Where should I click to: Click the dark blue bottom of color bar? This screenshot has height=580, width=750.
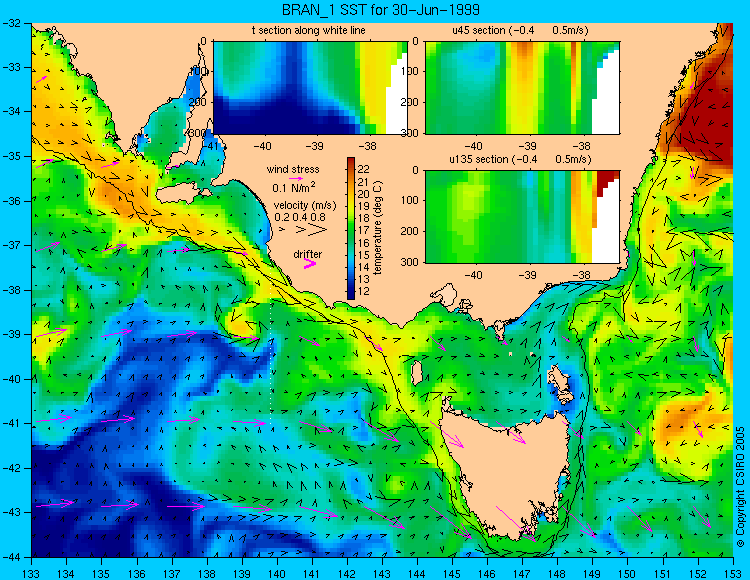click(x=351, y=294)
